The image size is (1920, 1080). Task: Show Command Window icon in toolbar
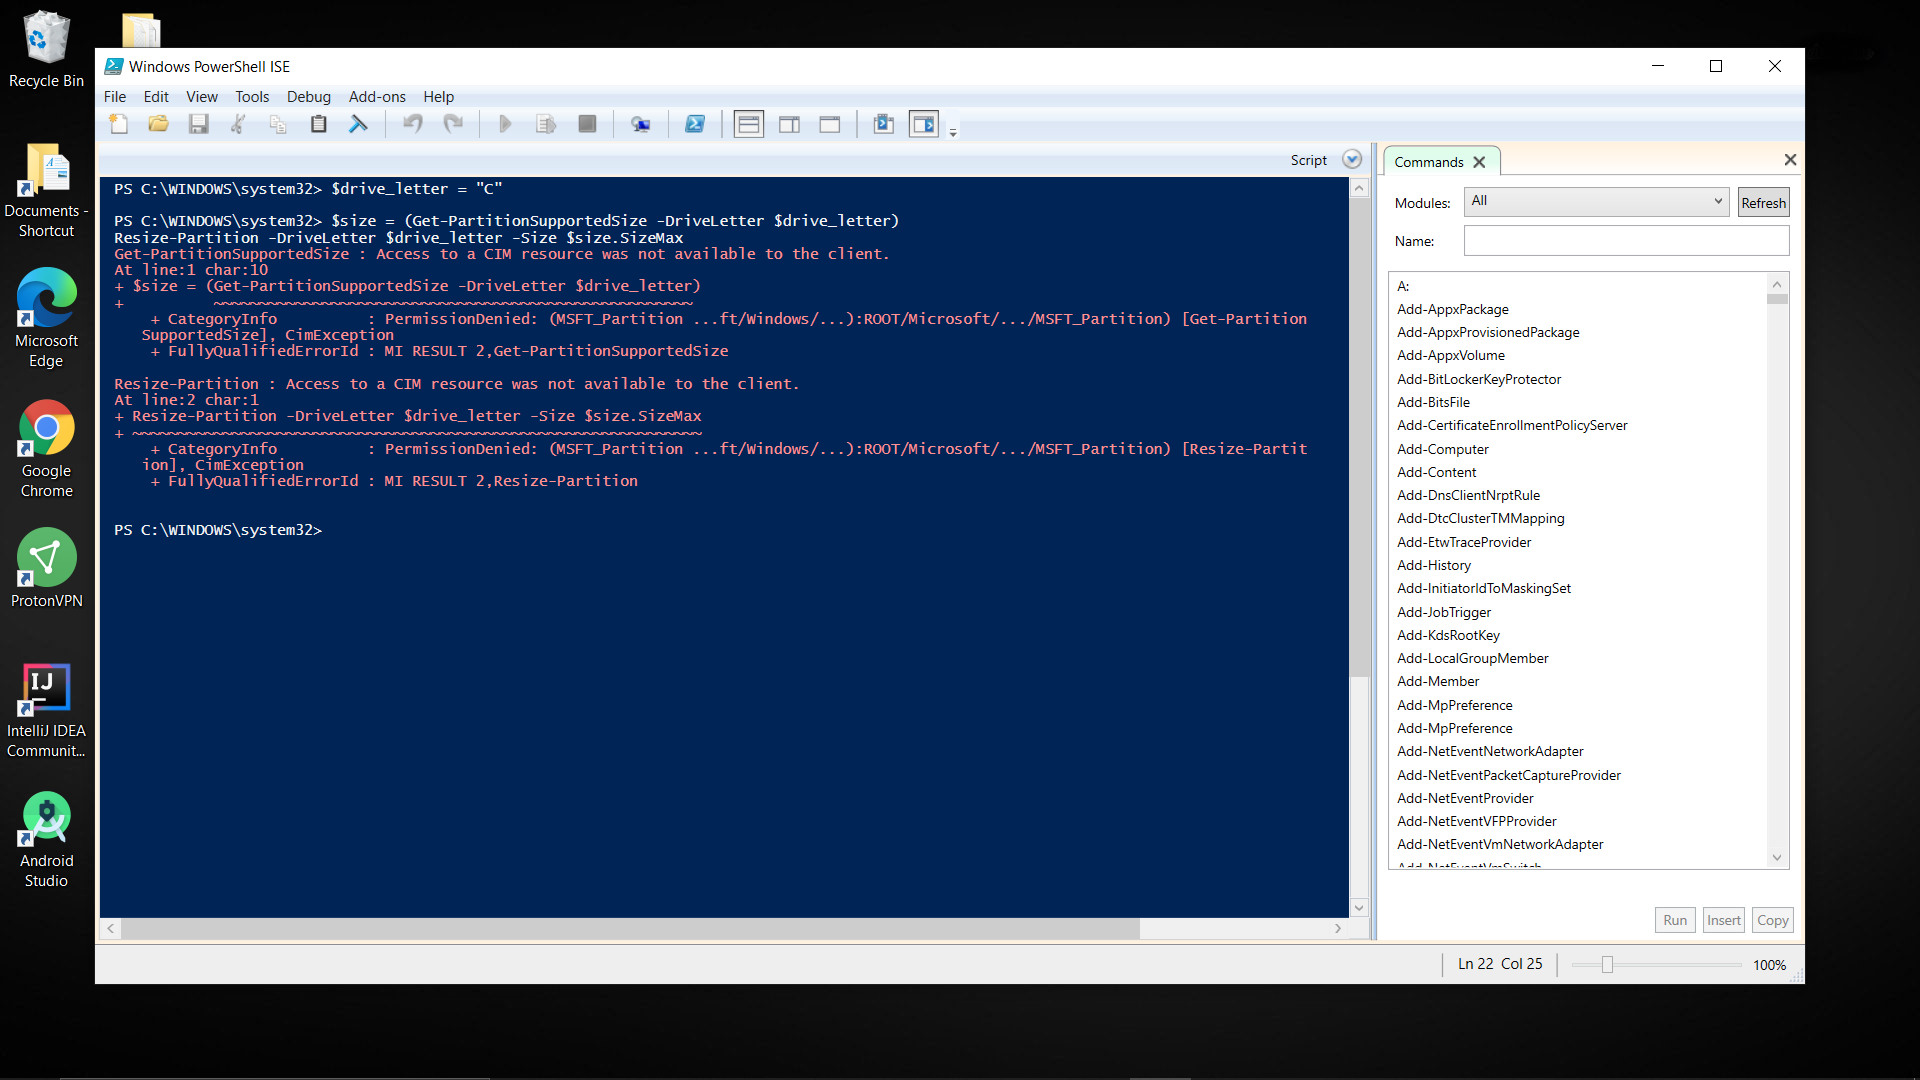click(x=884, y=124)
